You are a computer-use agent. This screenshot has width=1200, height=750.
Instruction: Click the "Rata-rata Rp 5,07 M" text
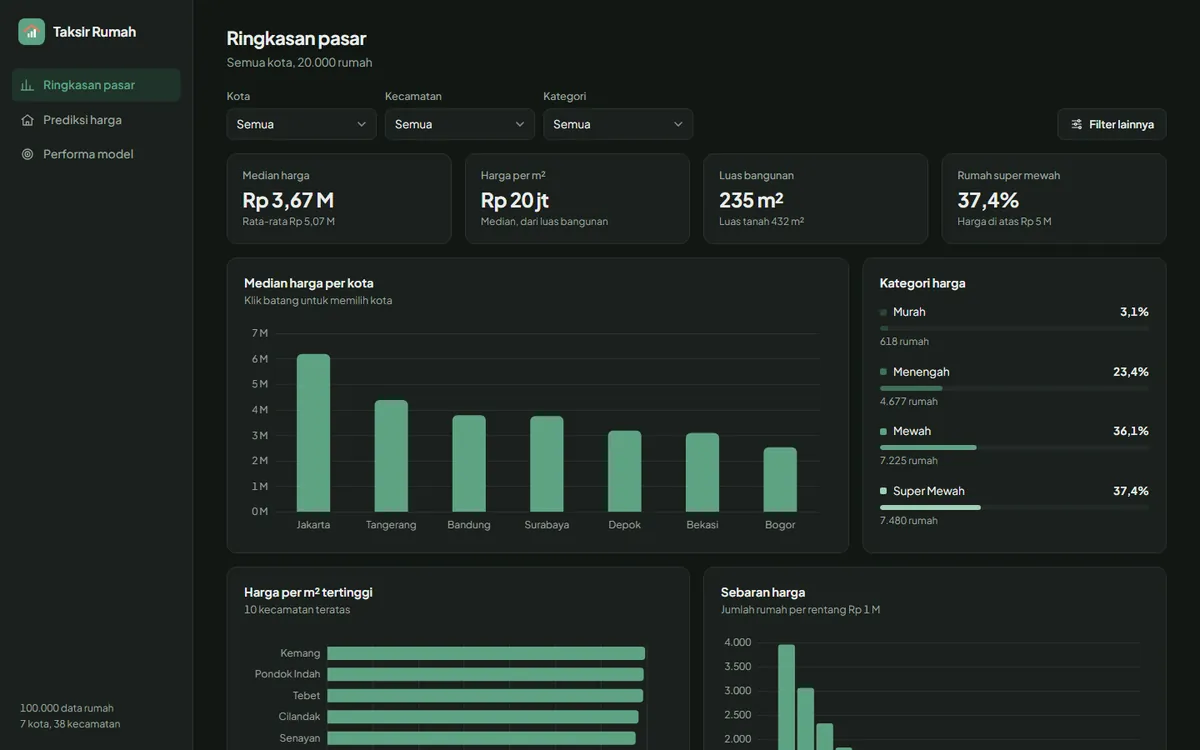pos(289,222)
